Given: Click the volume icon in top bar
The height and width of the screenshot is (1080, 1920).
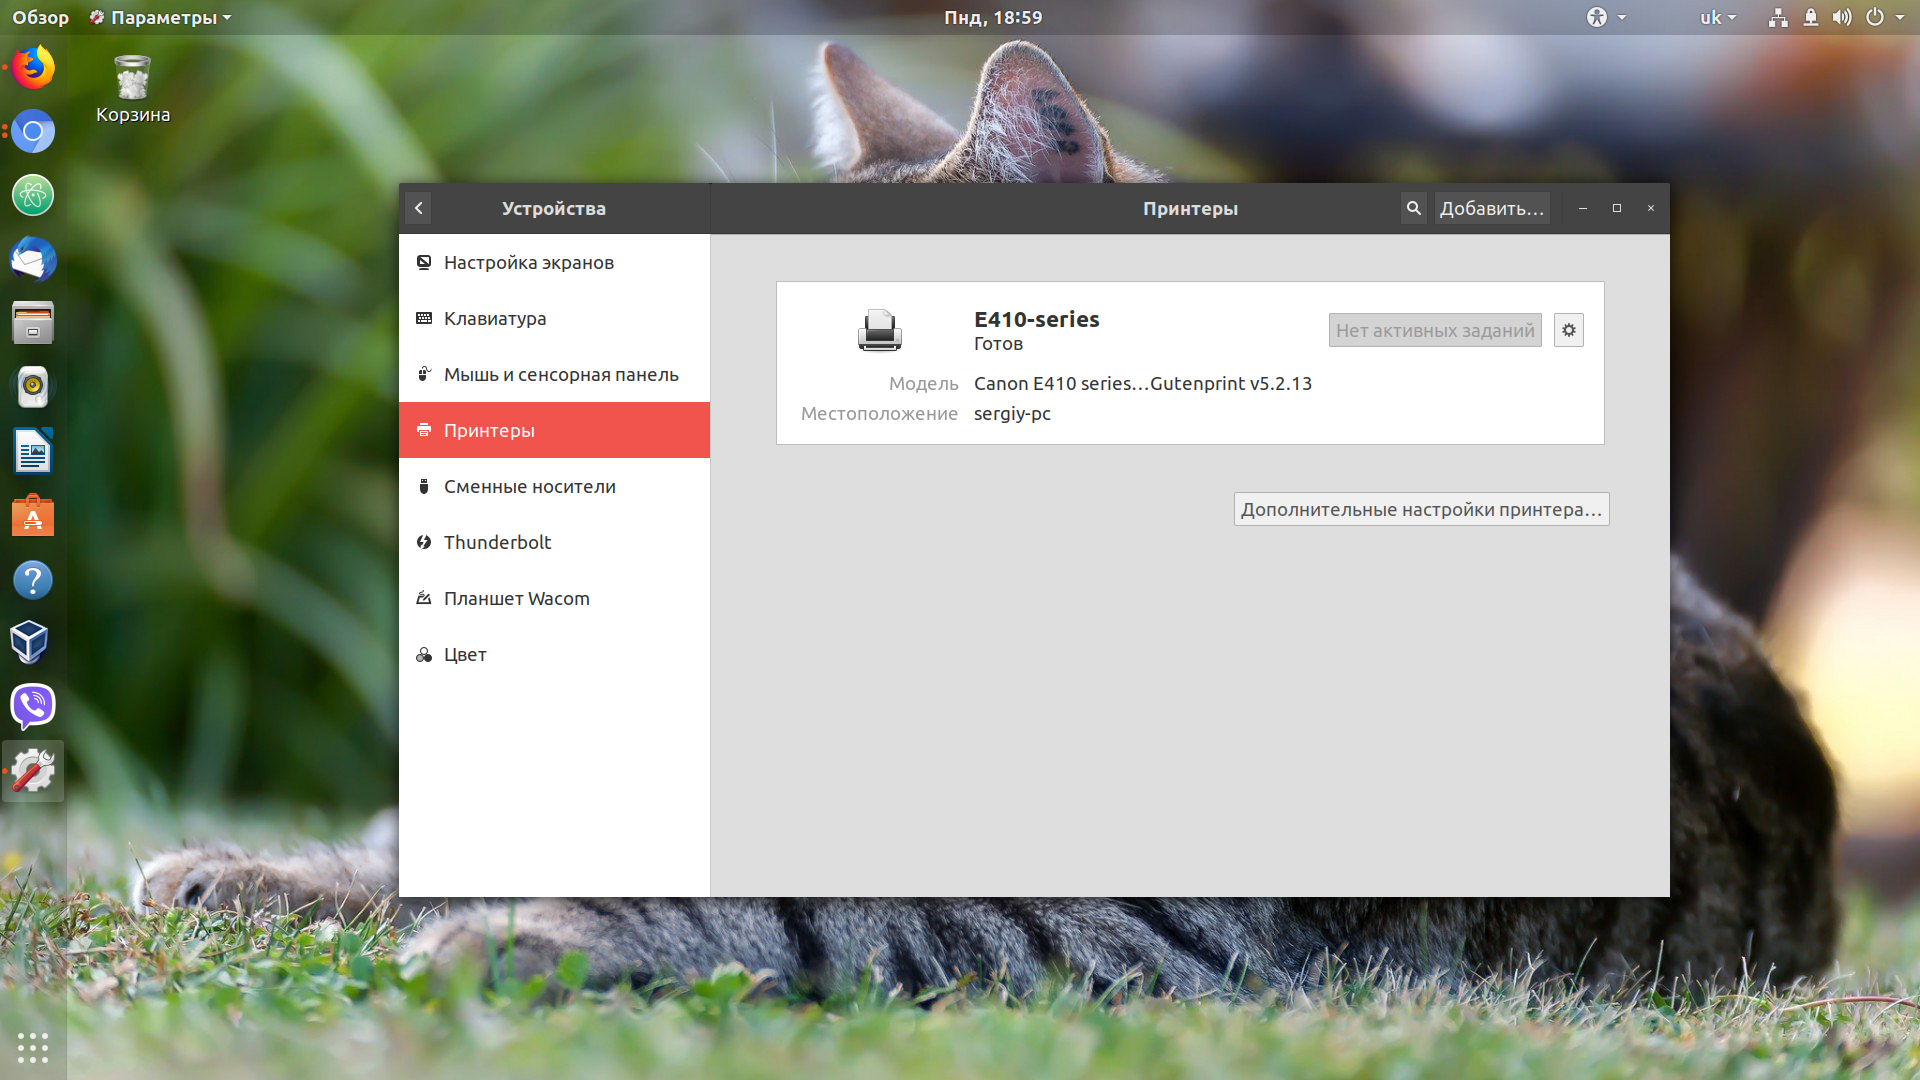Looking at the screenshot, I should [x=1842, y=17].
